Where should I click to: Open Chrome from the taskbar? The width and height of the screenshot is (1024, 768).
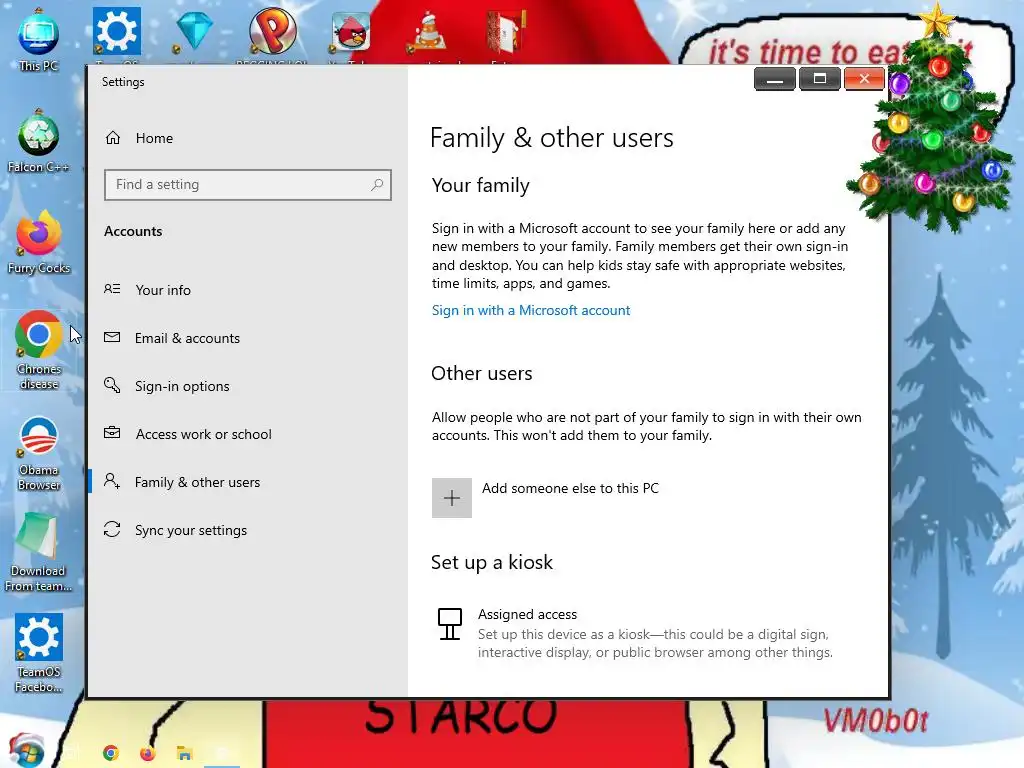click(x=111, y=753)
